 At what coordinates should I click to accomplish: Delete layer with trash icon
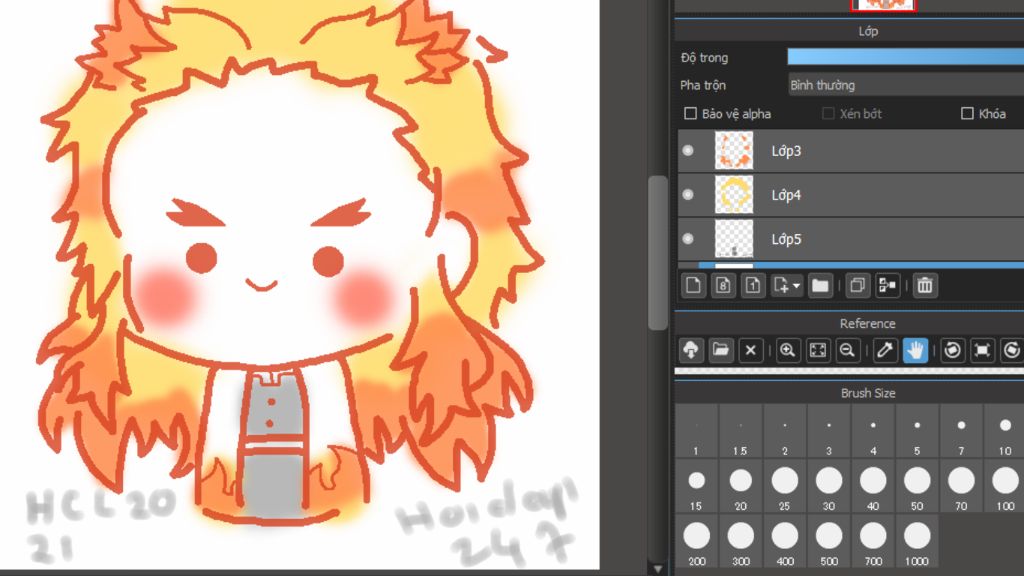pyautogui.click(x=925, y=285)
